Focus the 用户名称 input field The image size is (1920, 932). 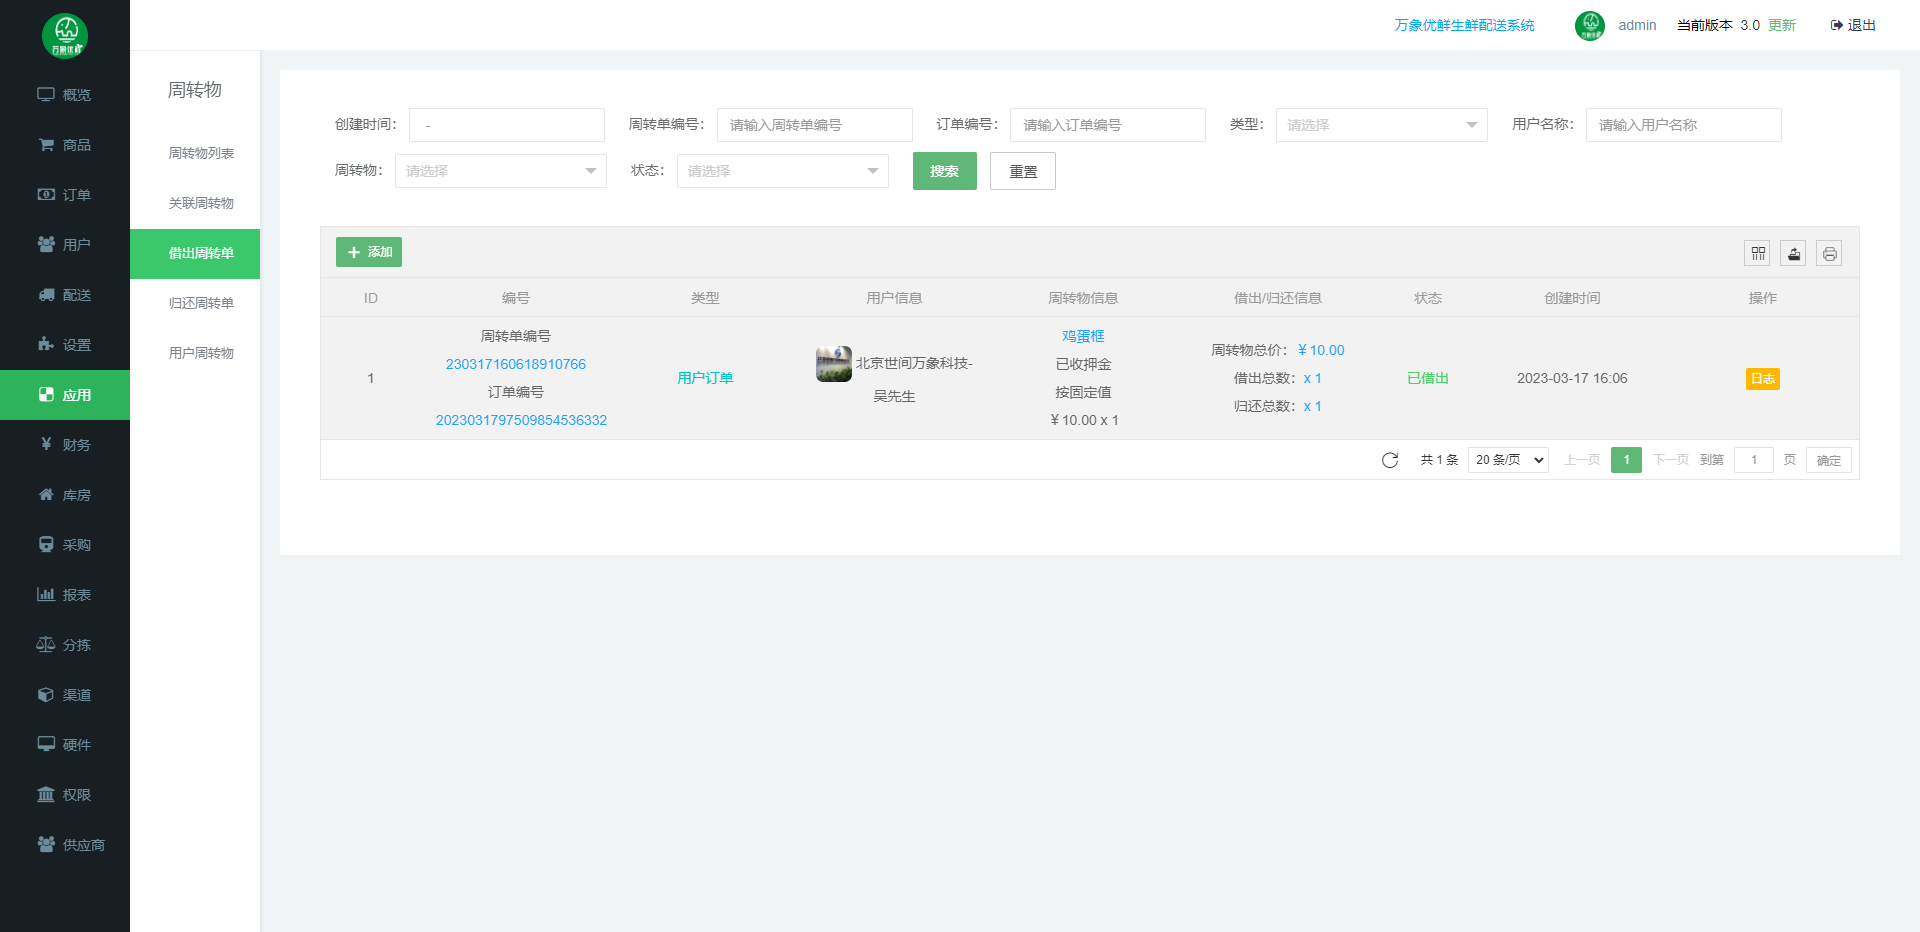[x=1684, y=125]
